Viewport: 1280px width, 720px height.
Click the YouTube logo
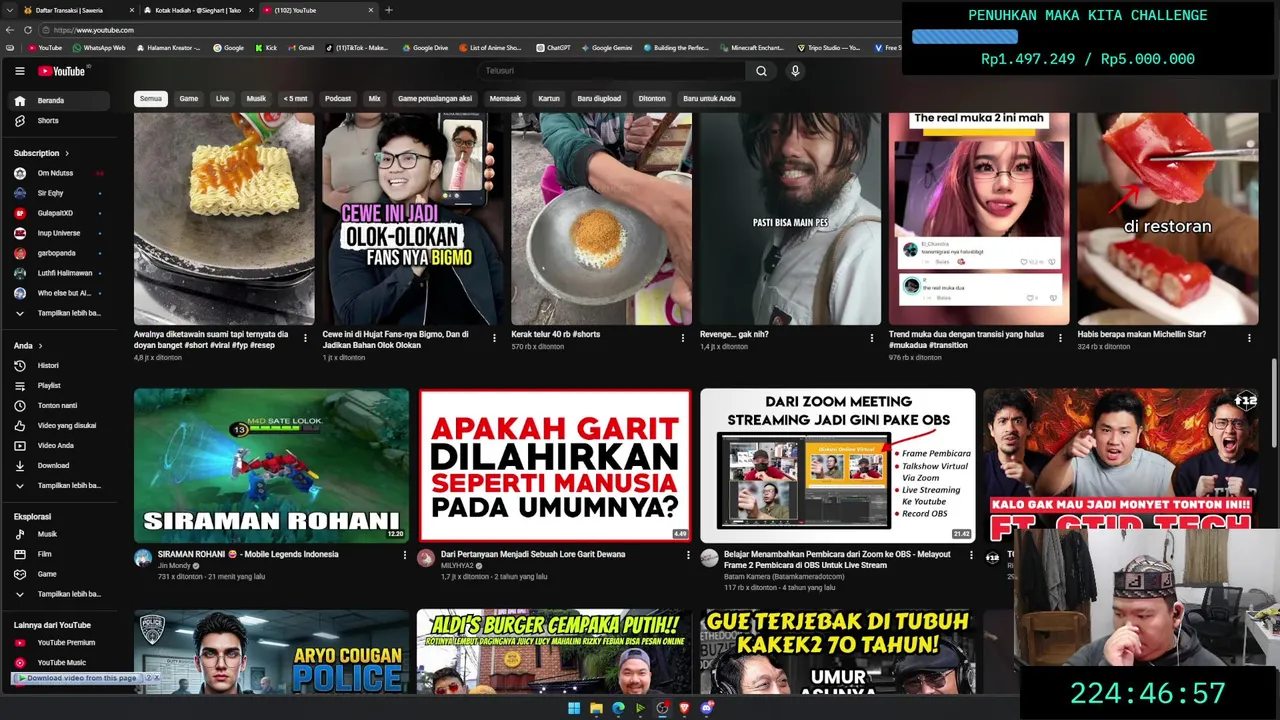62,71
